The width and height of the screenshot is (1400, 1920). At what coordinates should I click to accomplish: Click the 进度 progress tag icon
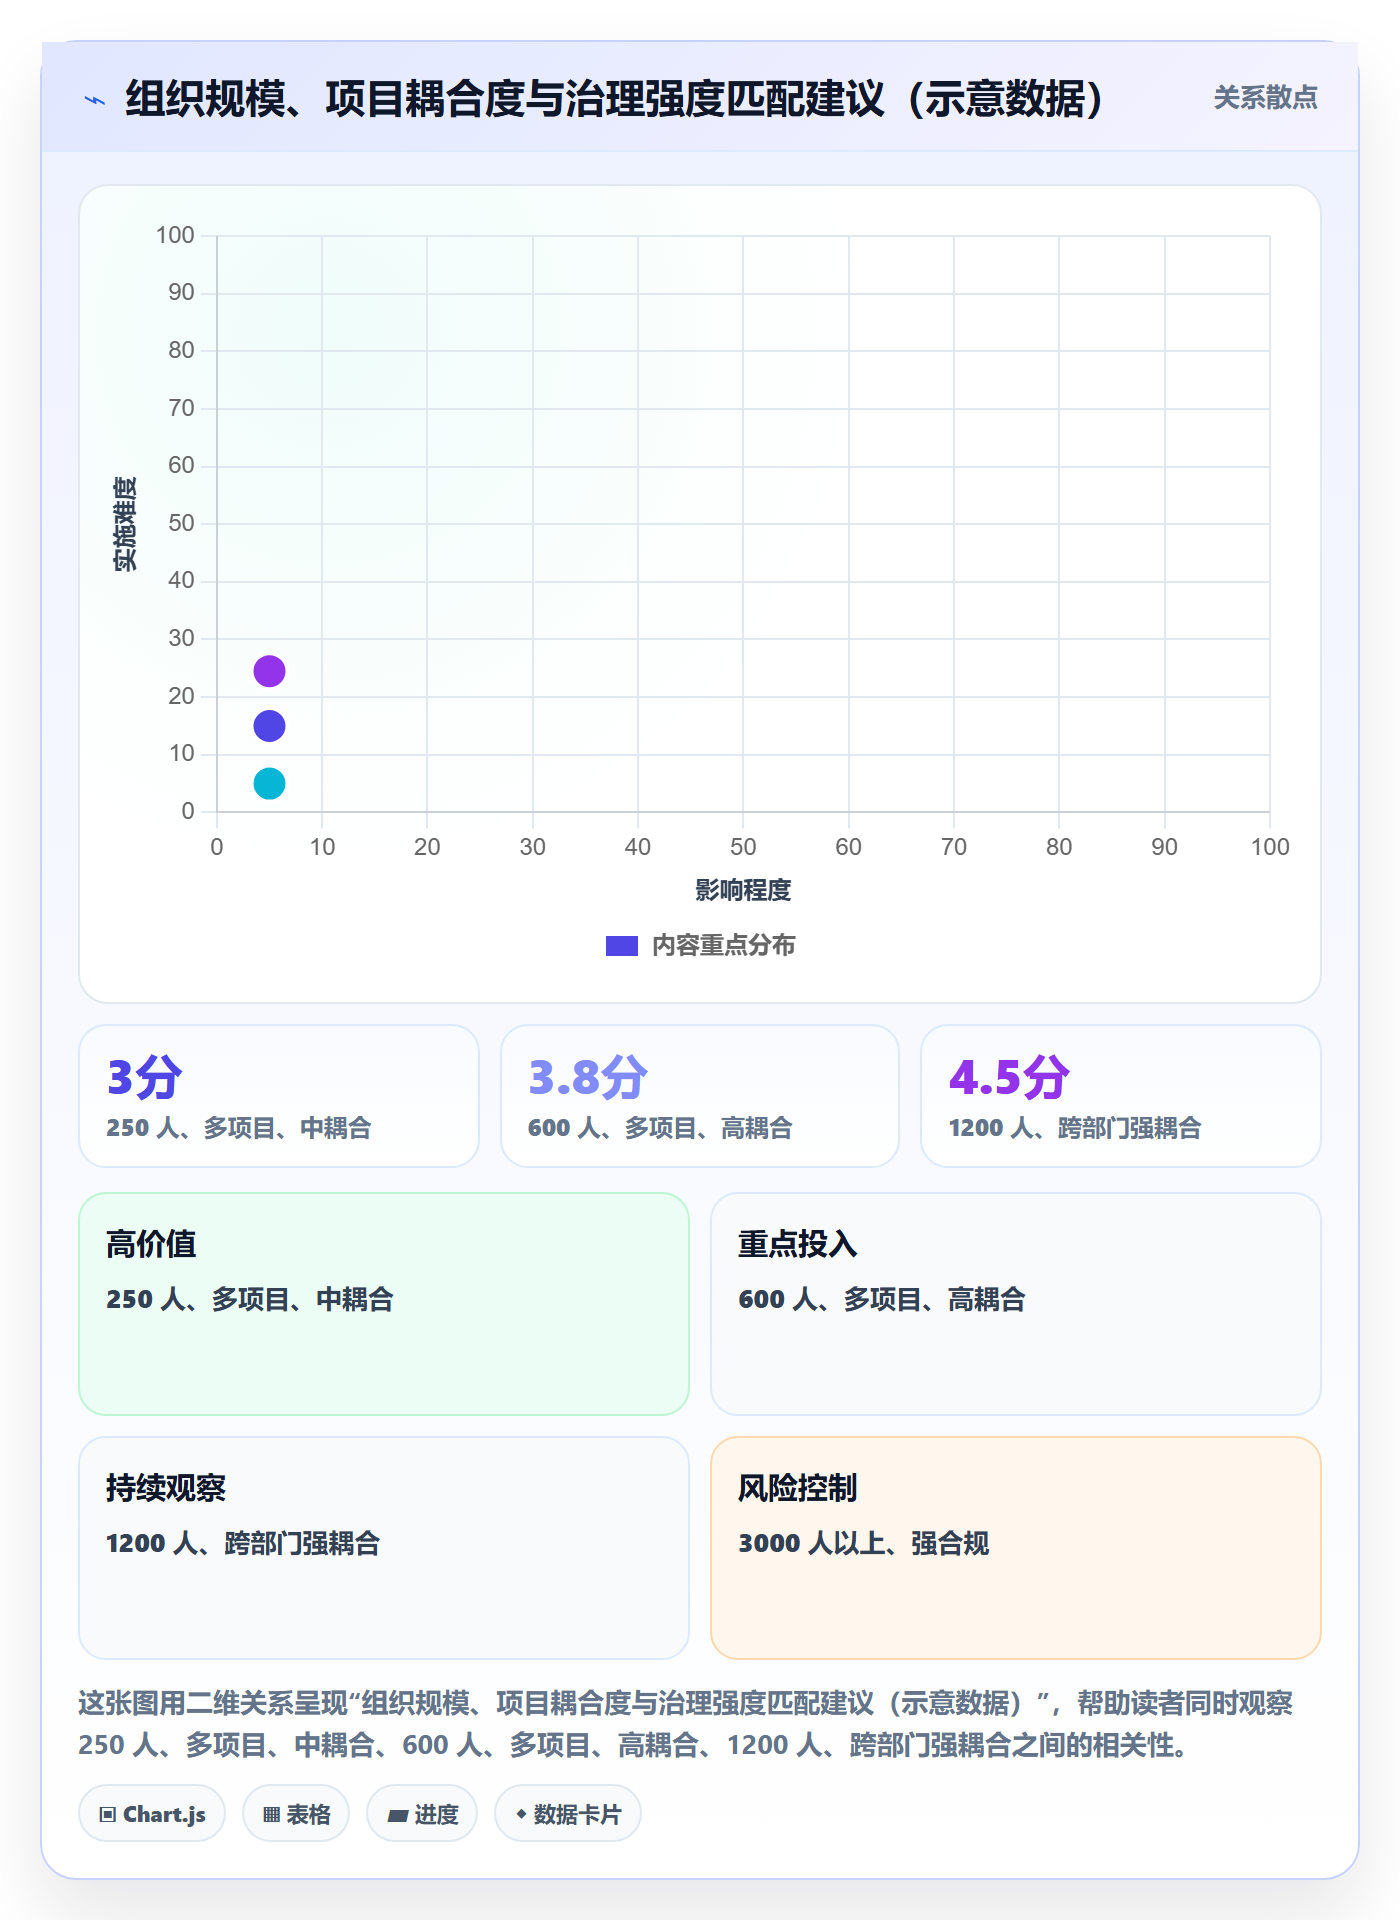(398, 1815)
